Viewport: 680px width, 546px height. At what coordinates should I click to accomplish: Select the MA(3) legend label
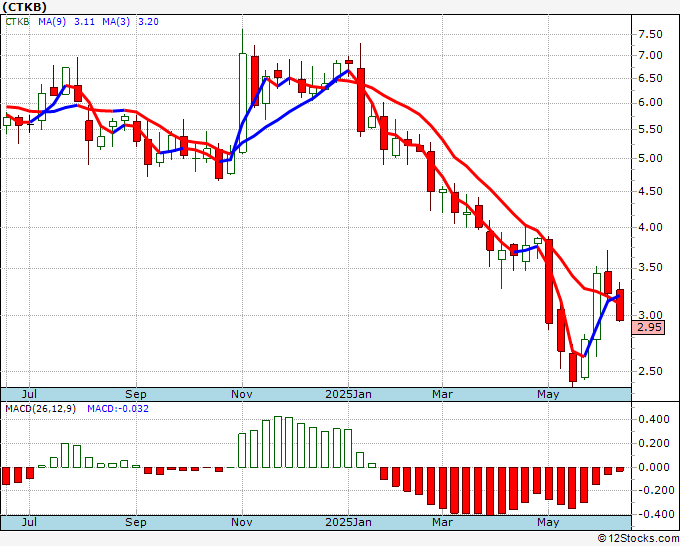[116, 21]
